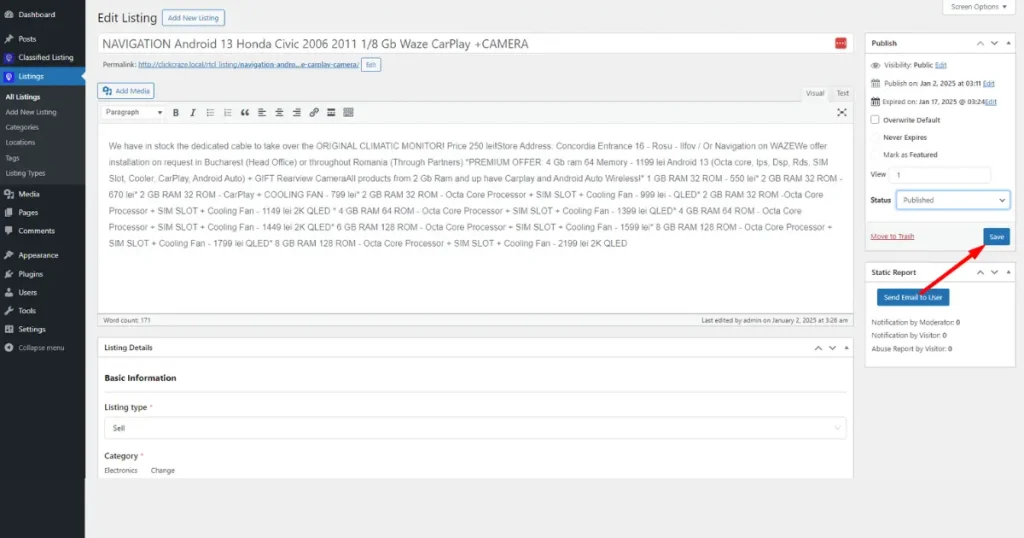Screen dimensions: 1024x538
Task: Toggle Publish panel collapse triangle
Action: coord(1008,43)
